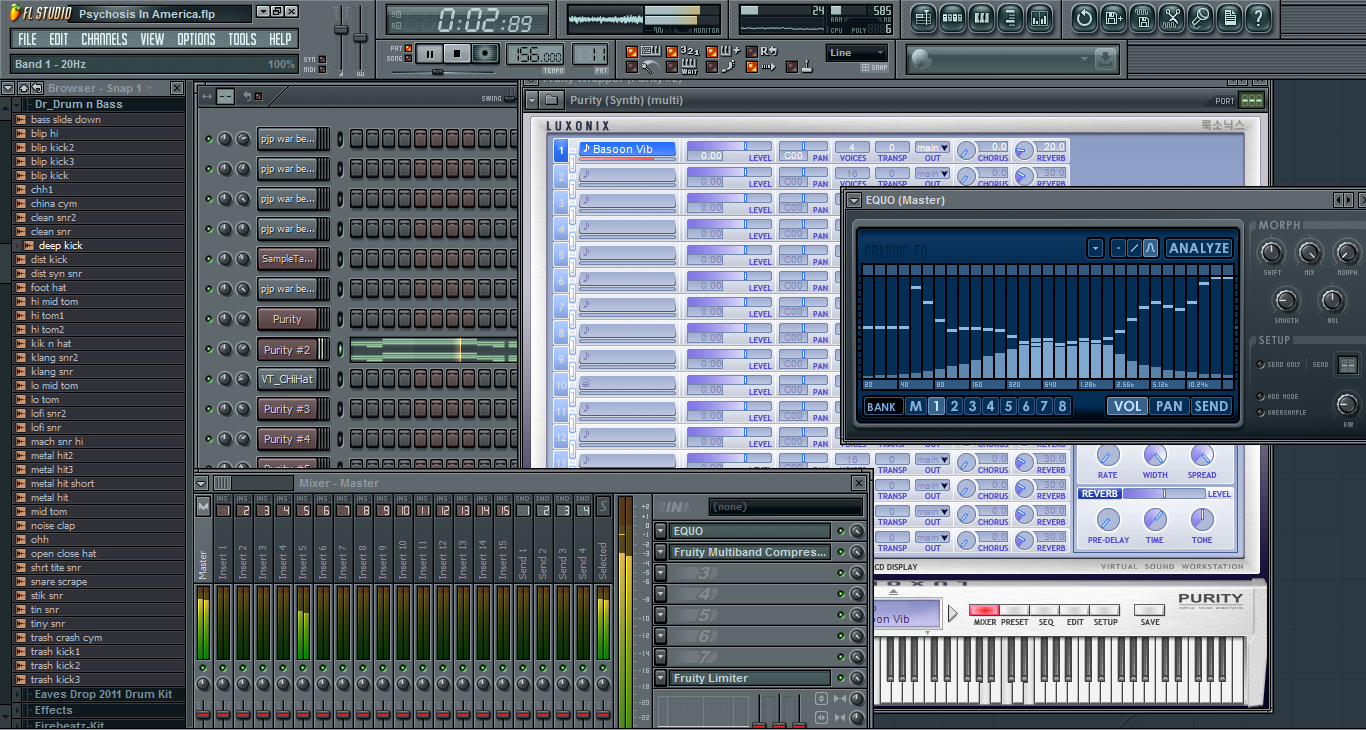This screenshot has width=1366, height=730.
Task: Open the audio editor scissors-wrench icon
Action: tap(1171, 18)
